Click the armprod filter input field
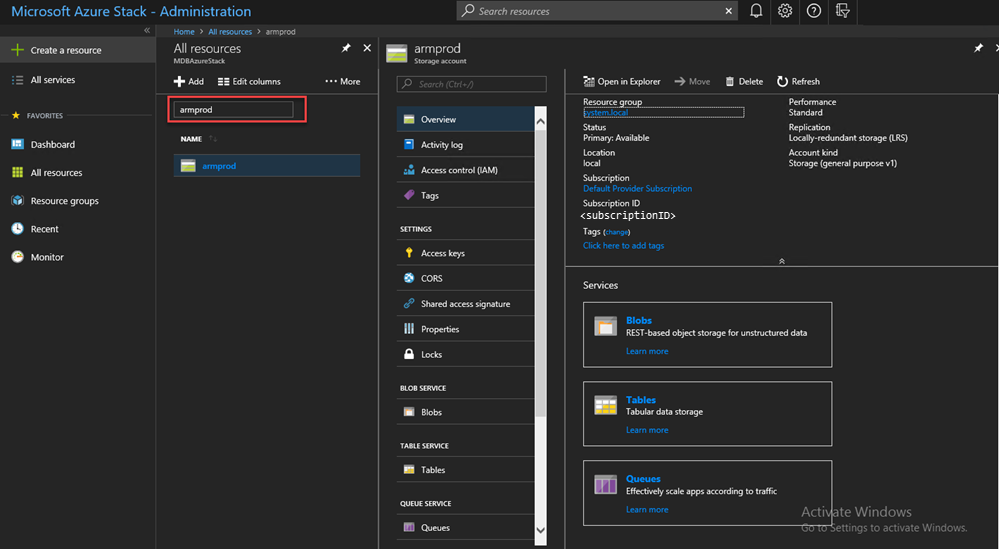Image resolution: width=1000 pixels, height=549 pixels. [x=235, y=109]
